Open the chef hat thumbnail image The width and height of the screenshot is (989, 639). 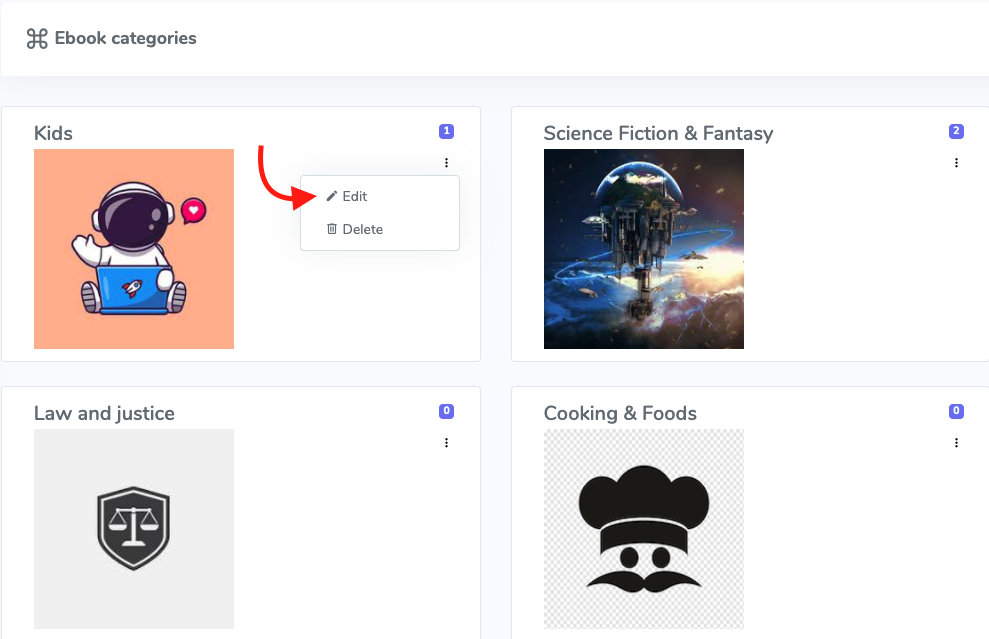click(x=643, y=529)
